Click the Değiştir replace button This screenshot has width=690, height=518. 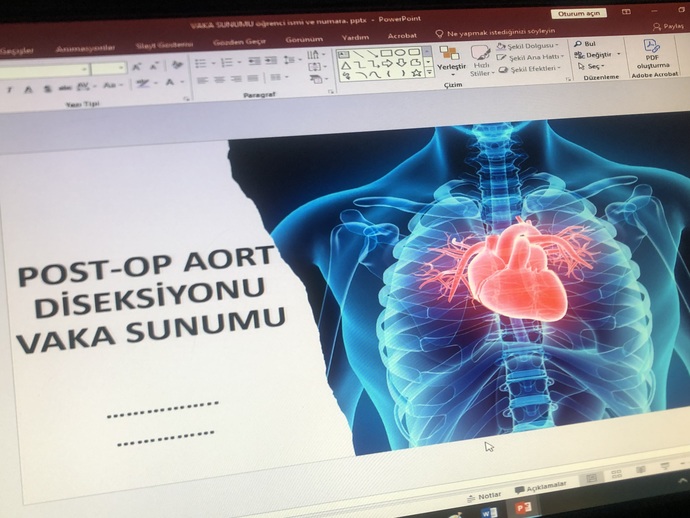point(598,55)
